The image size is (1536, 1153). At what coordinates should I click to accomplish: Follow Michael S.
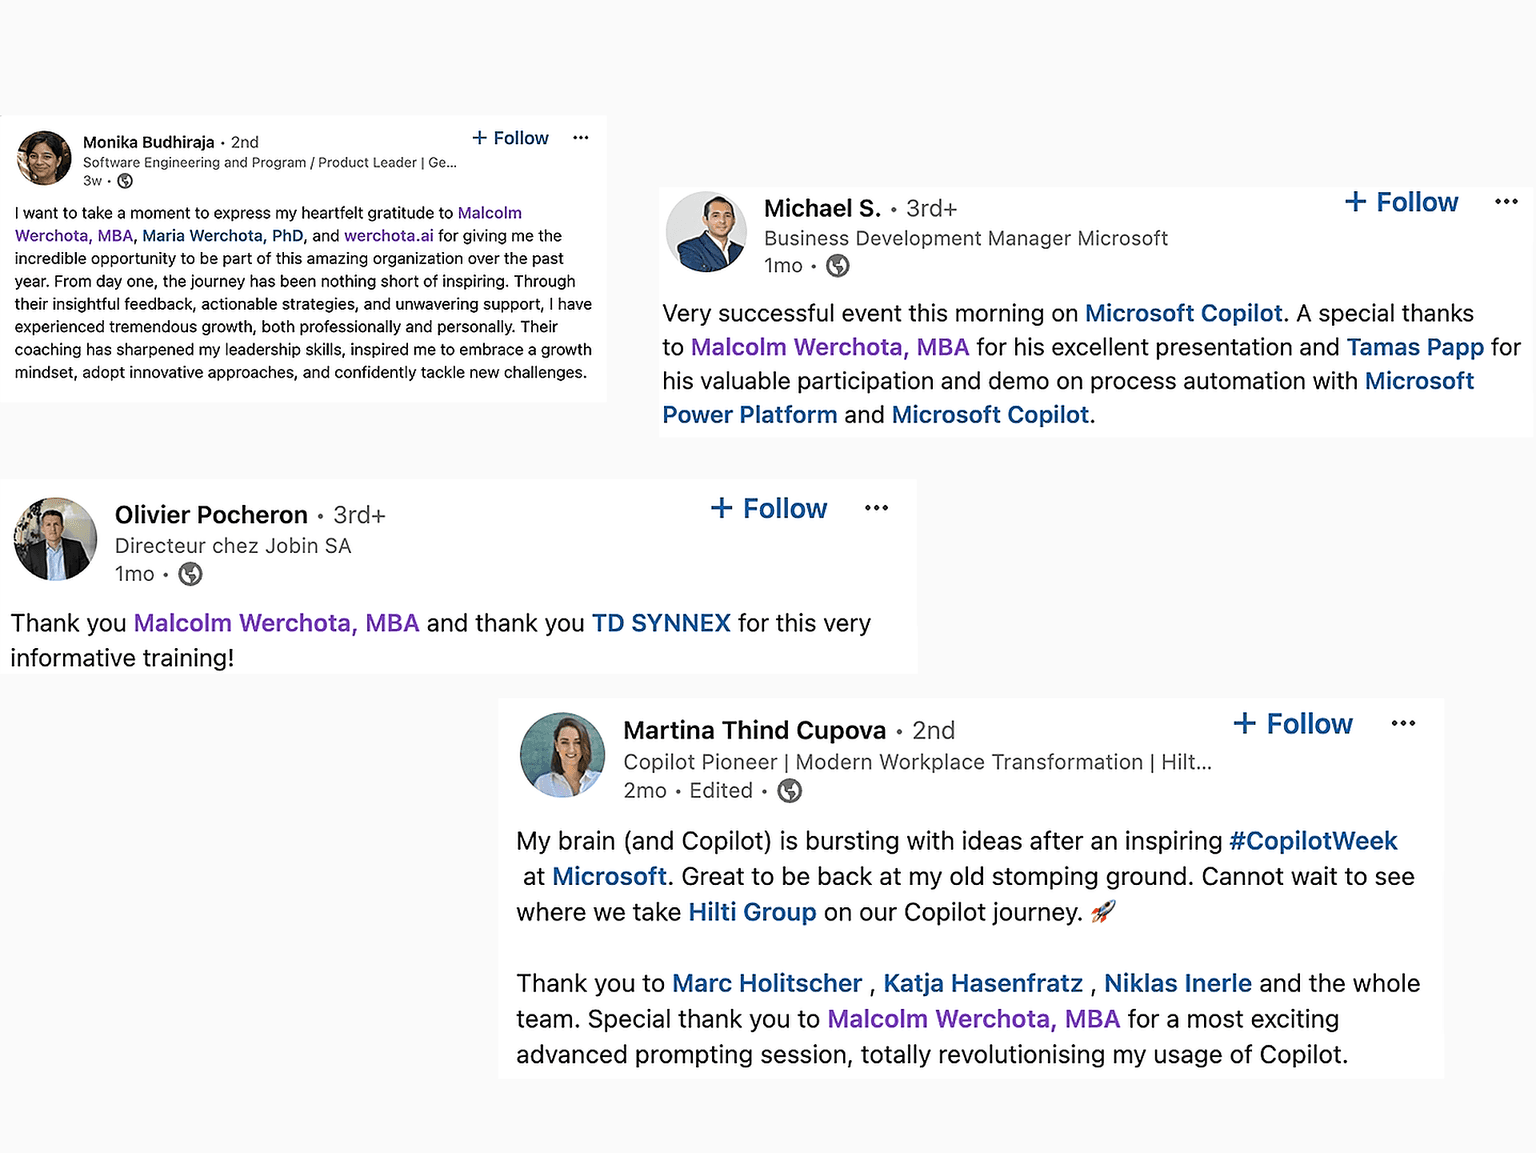1401,202
